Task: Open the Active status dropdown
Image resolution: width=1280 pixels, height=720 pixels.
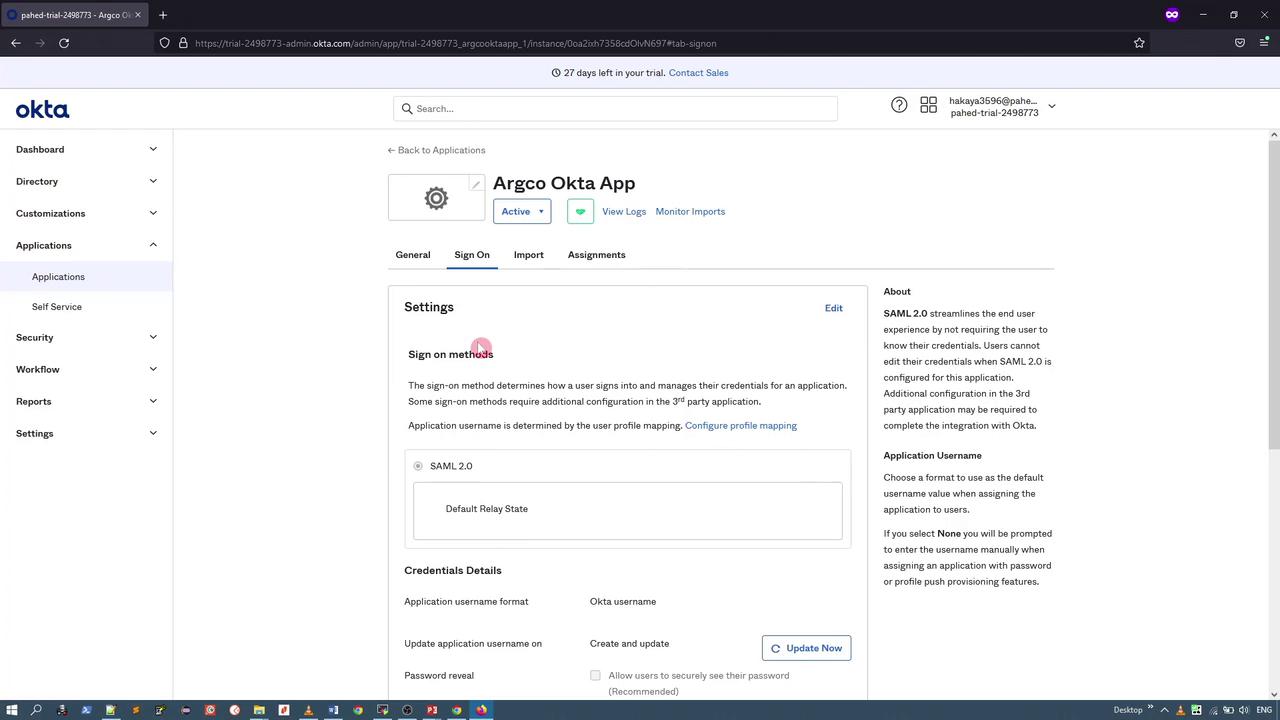Action: coord(522,212)
